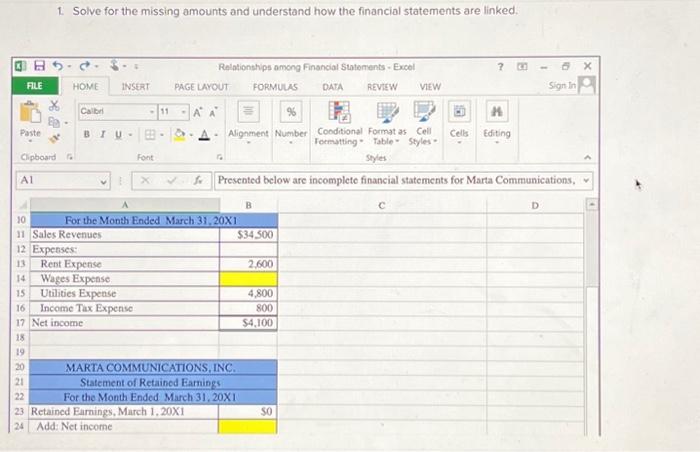Screen dimensions: 700x452
Task: Open the Editing group binoculars
Action: 496,121
